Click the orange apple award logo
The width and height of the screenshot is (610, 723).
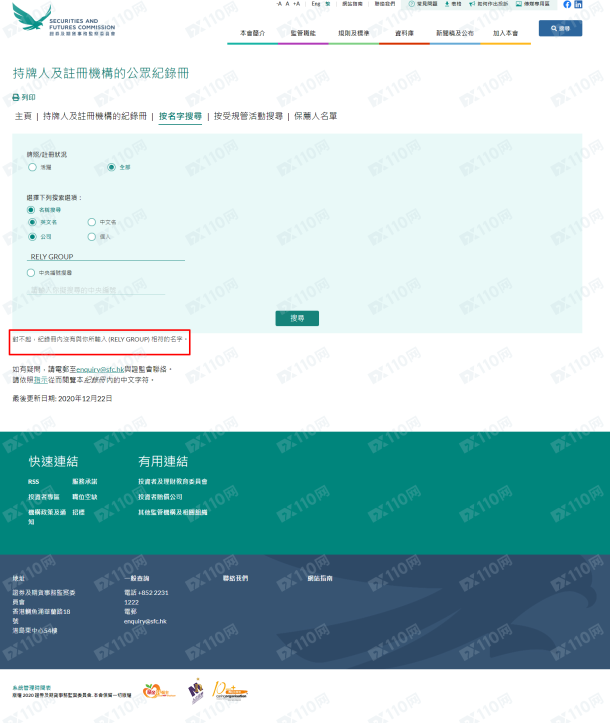158,691
